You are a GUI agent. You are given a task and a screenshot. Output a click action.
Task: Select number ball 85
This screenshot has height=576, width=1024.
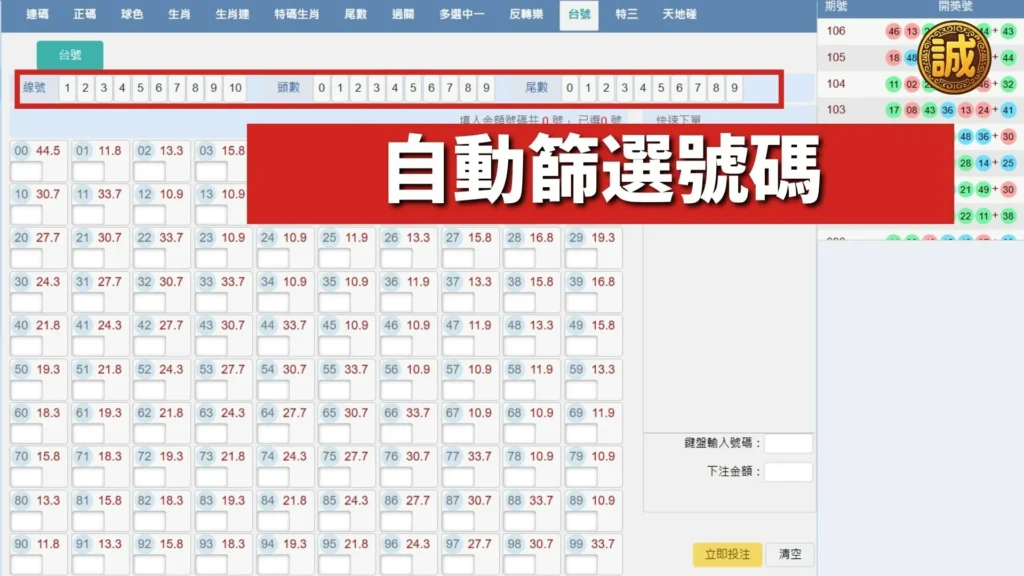coord(329,501)
